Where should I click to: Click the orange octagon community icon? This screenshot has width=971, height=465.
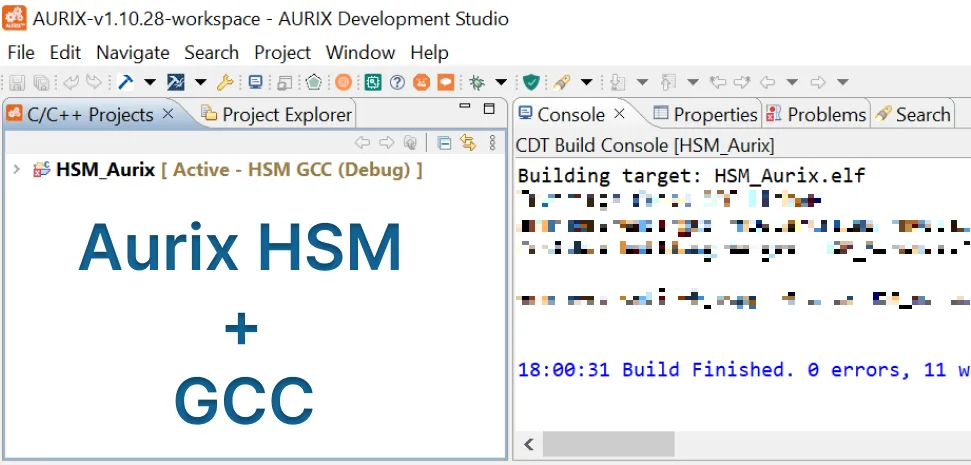(x=421, y=82)
